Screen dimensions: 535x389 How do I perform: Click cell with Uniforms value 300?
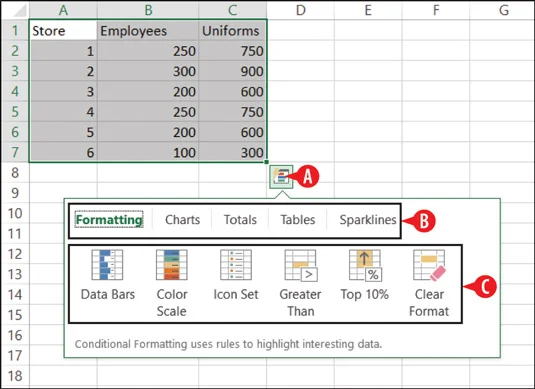tap(233, 152)
